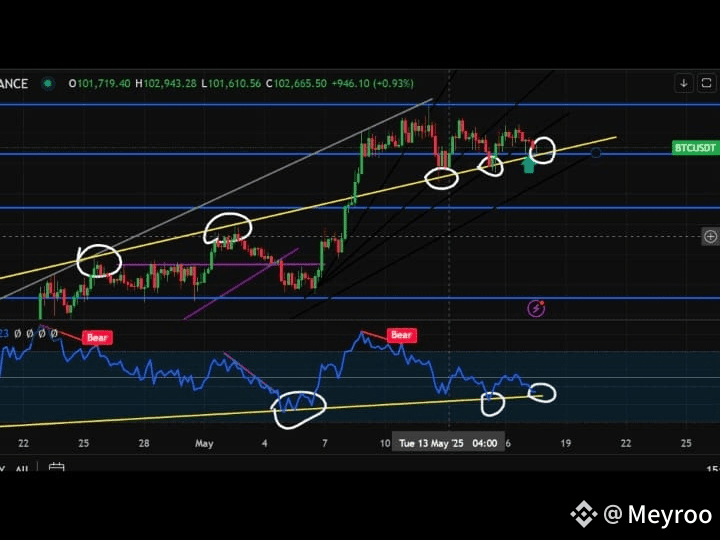The width and height of the screenshot is (720, 540).
Task: Open the go-to-date calendar icon
Action: 56,467
